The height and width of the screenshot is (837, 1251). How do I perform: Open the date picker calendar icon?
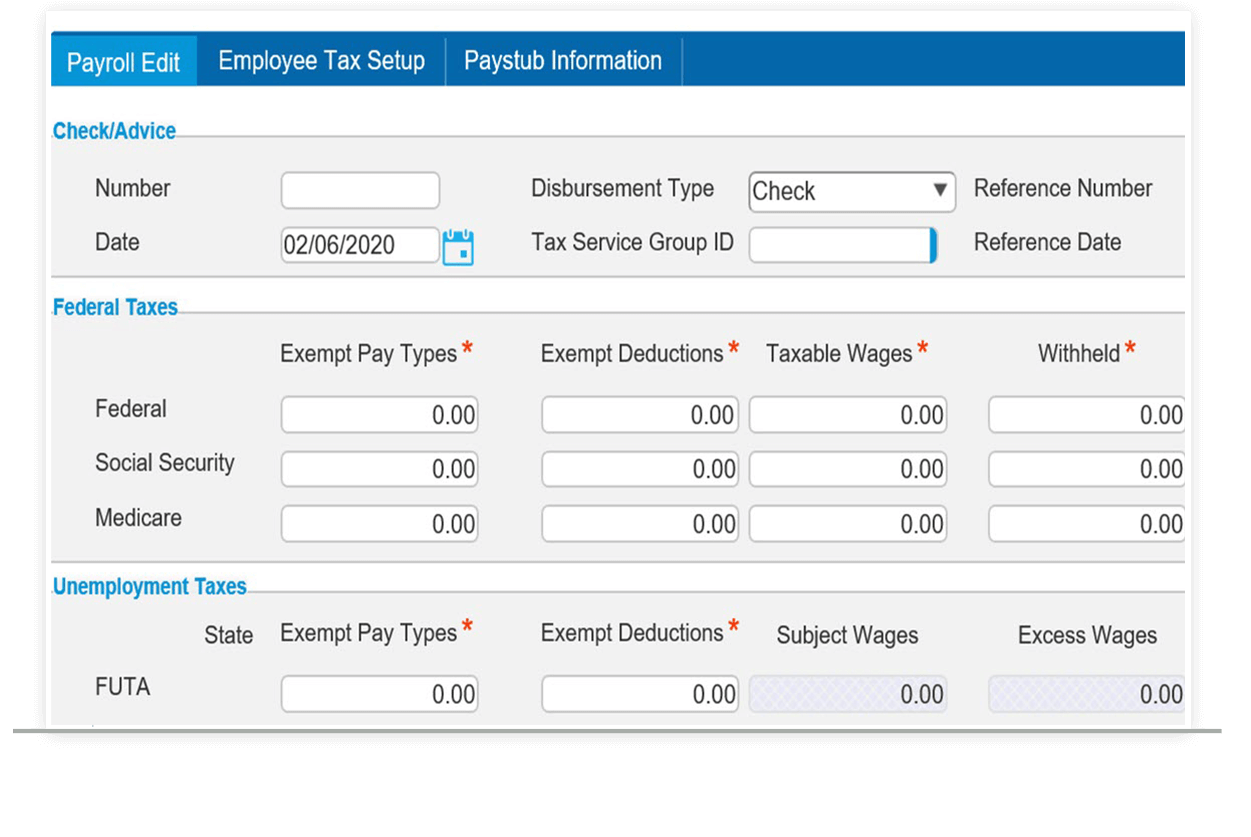coord(461,244)
